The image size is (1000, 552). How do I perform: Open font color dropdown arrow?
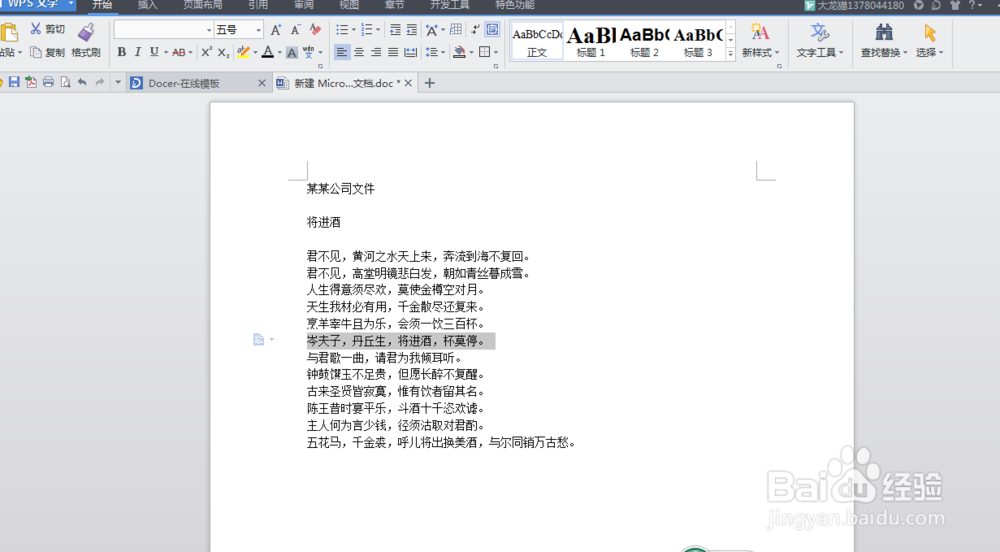click(279, 52)
